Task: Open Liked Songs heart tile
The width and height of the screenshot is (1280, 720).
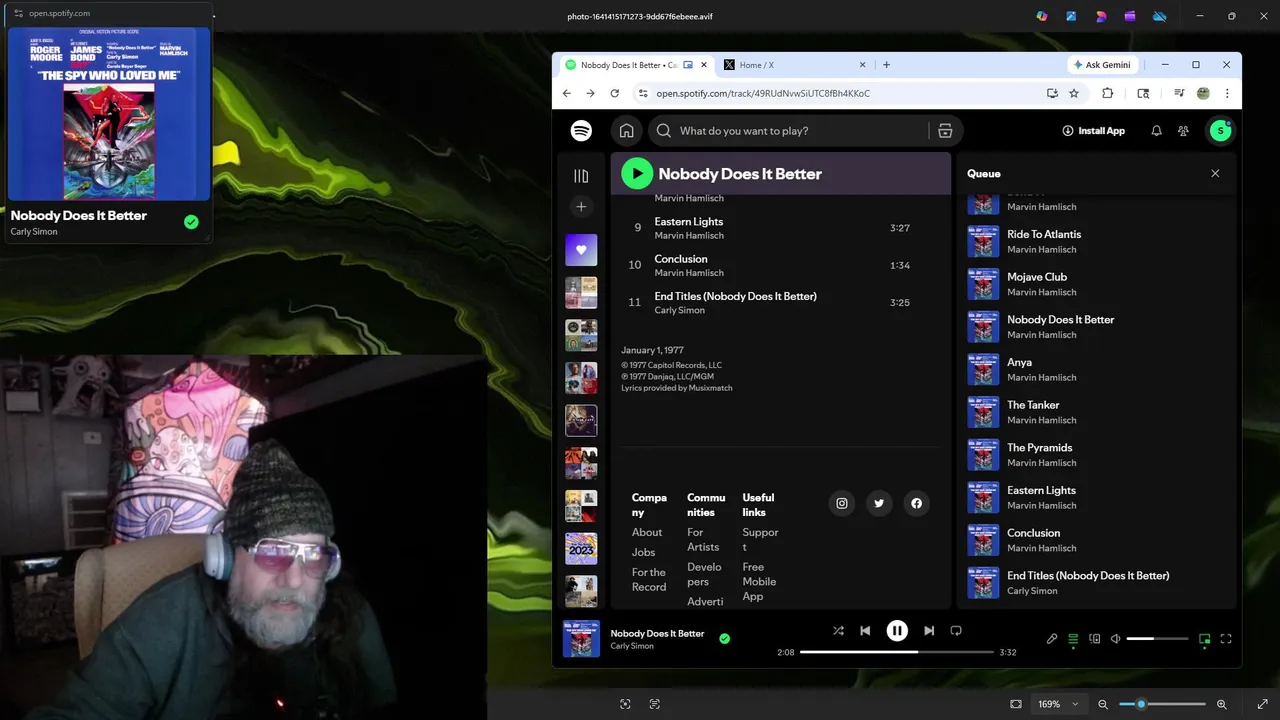Action: pos(581,250)
